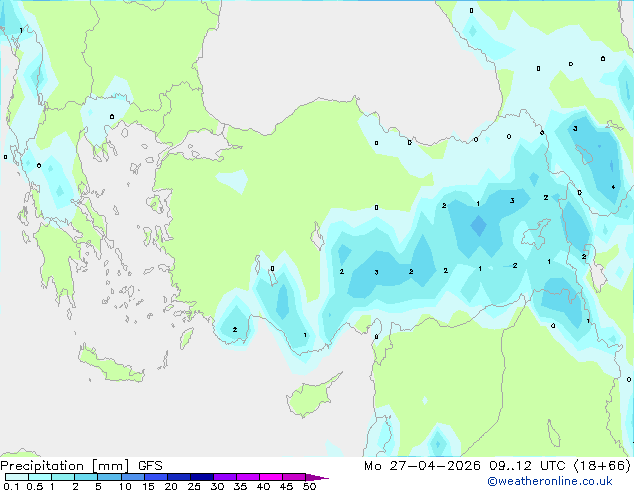634x490 pixels.
Task: Select the 40–45 mm magenta legend swatch
Action: click(271, 477)
